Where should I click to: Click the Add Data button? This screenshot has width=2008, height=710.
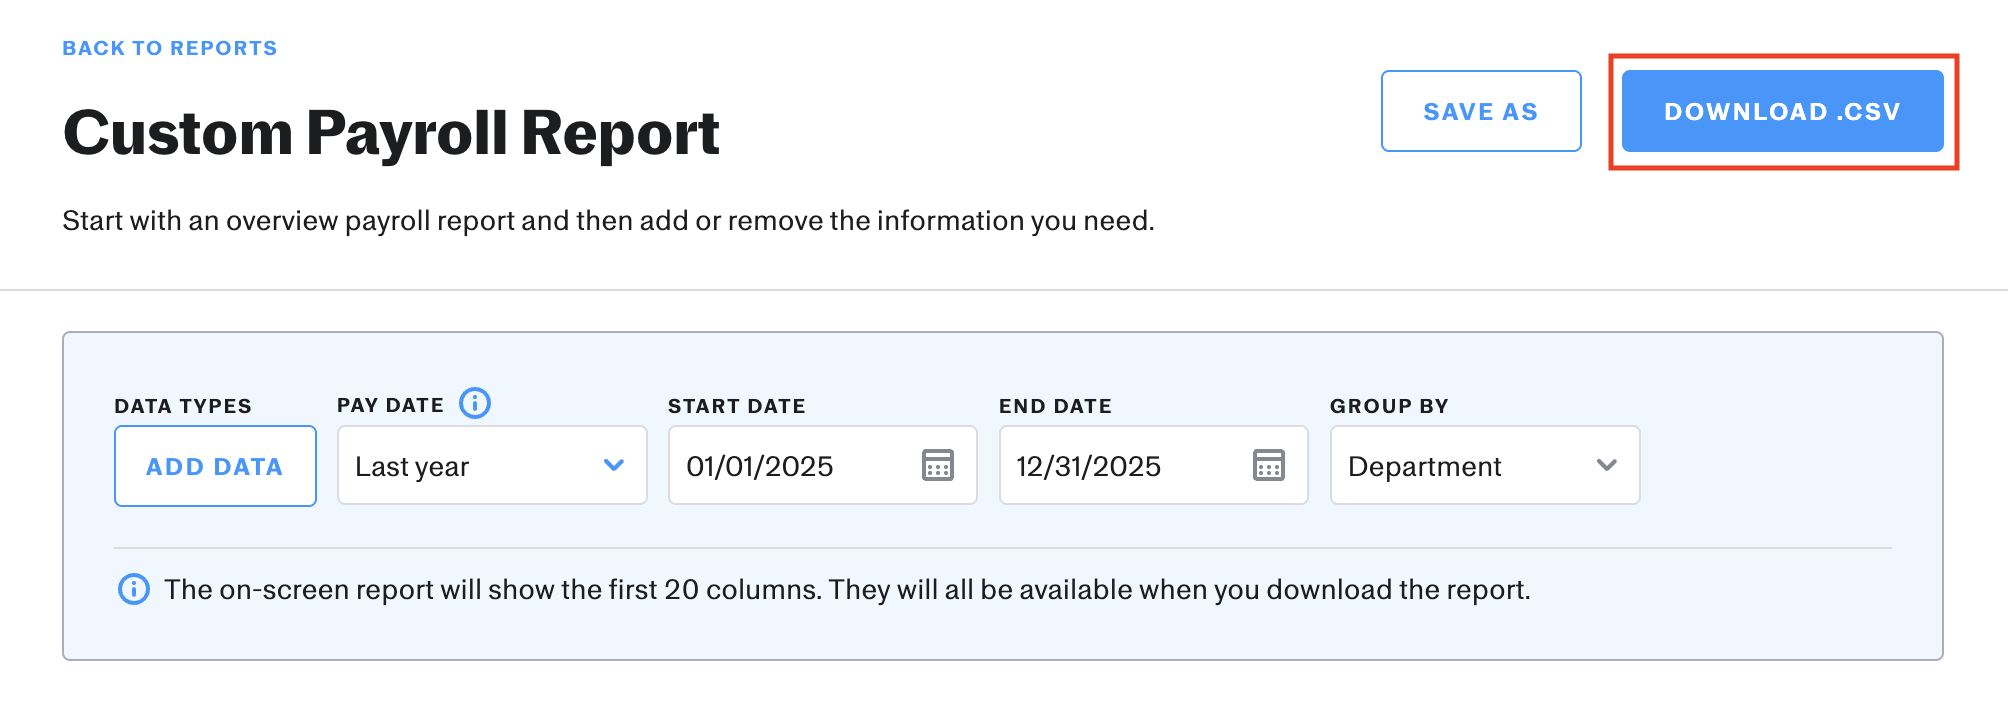click(x=215, y=466)
